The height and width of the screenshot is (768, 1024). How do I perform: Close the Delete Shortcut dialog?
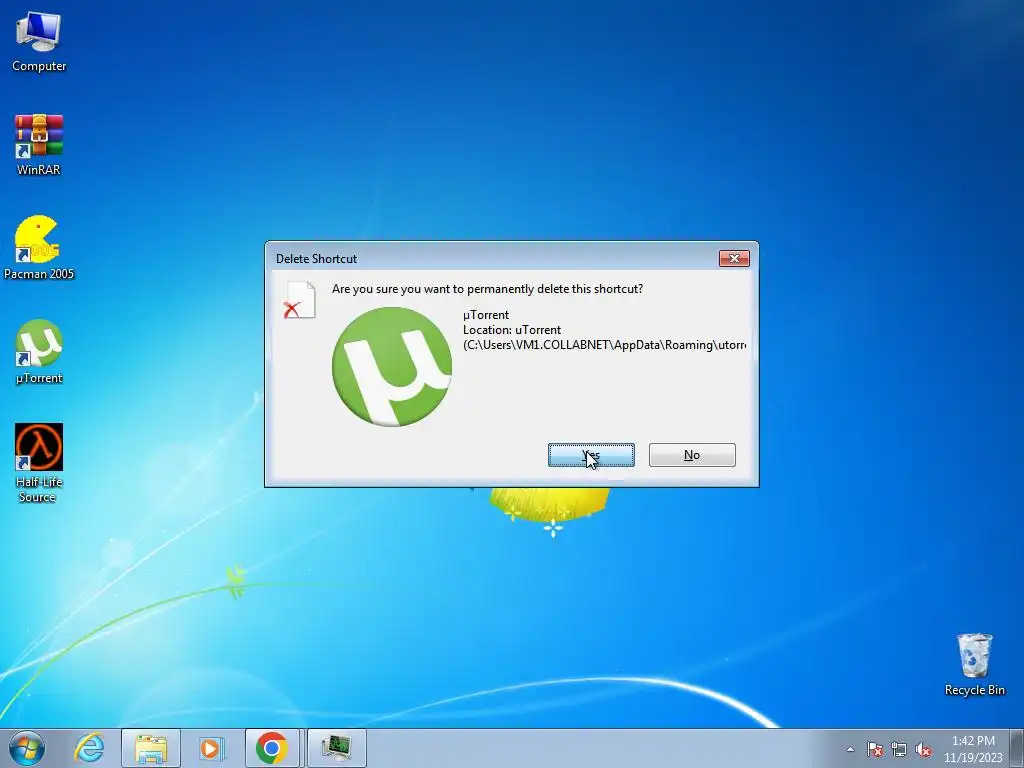coord(734,259)
